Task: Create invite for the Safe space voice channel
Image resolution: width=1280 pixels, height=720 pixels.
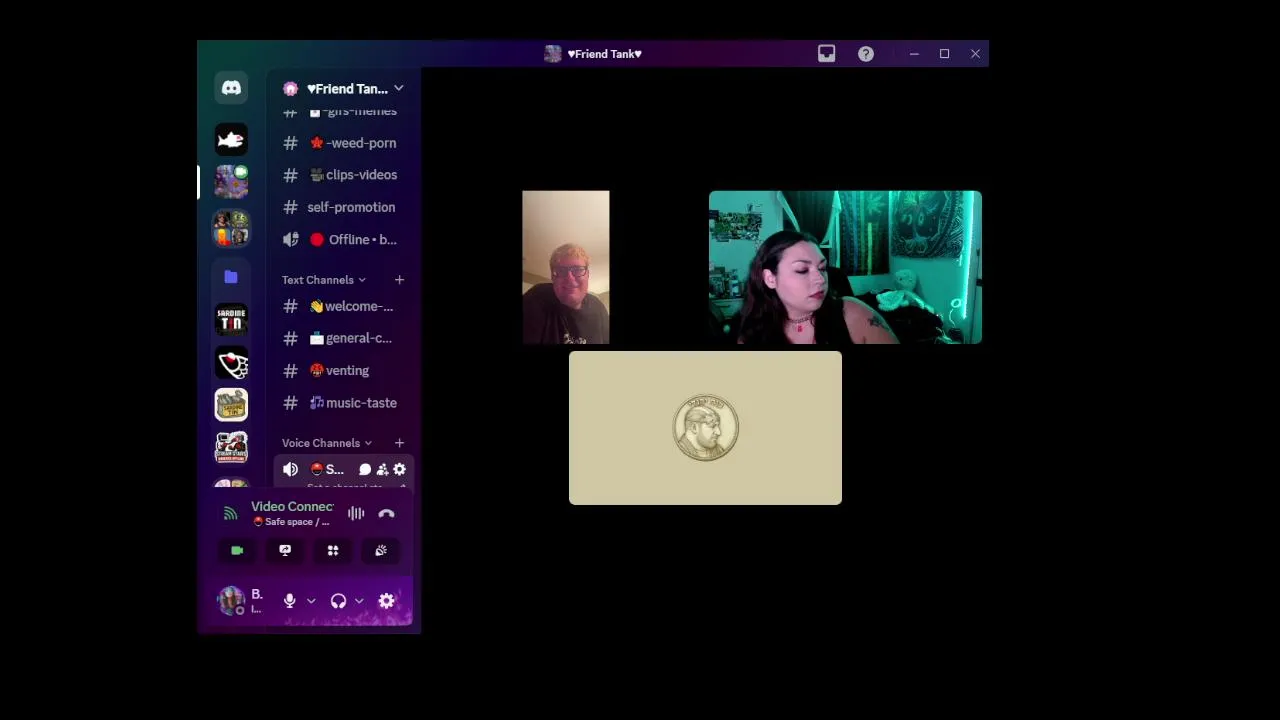Action: [x=382, y=469]
